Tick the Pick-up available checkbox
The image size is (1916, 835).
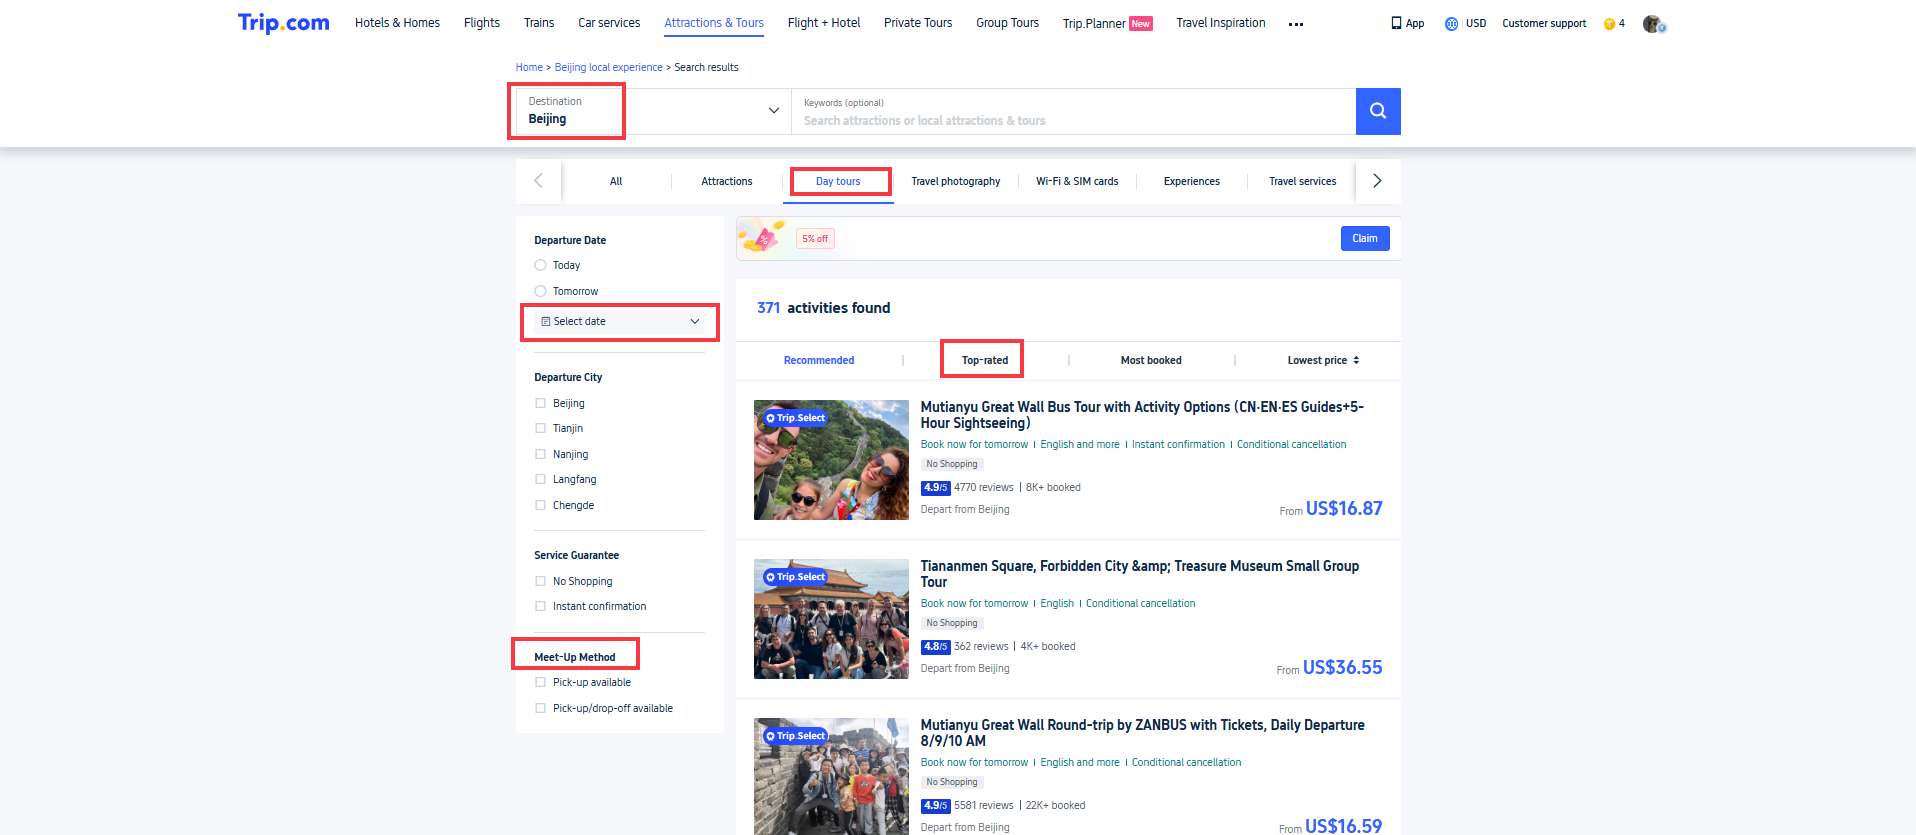(x=541, y=682)
